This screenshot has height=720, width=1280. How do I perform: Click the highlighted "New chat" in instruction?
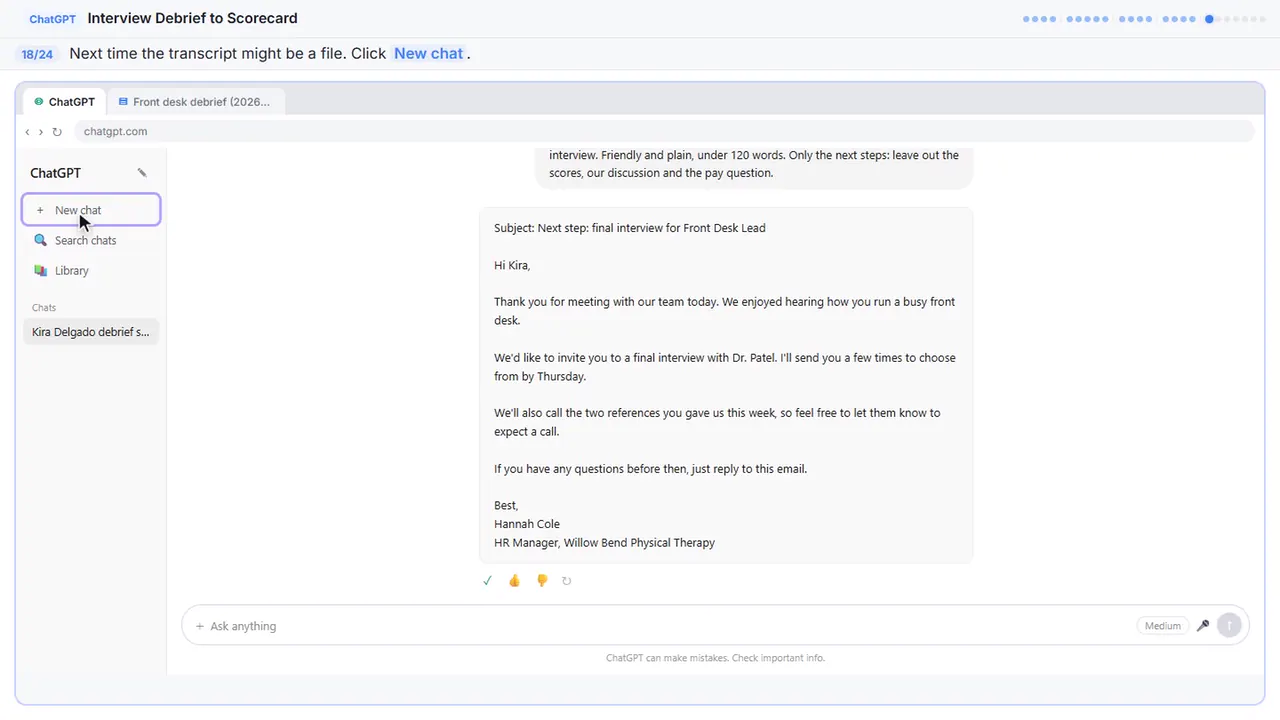(x=428, y=54)
